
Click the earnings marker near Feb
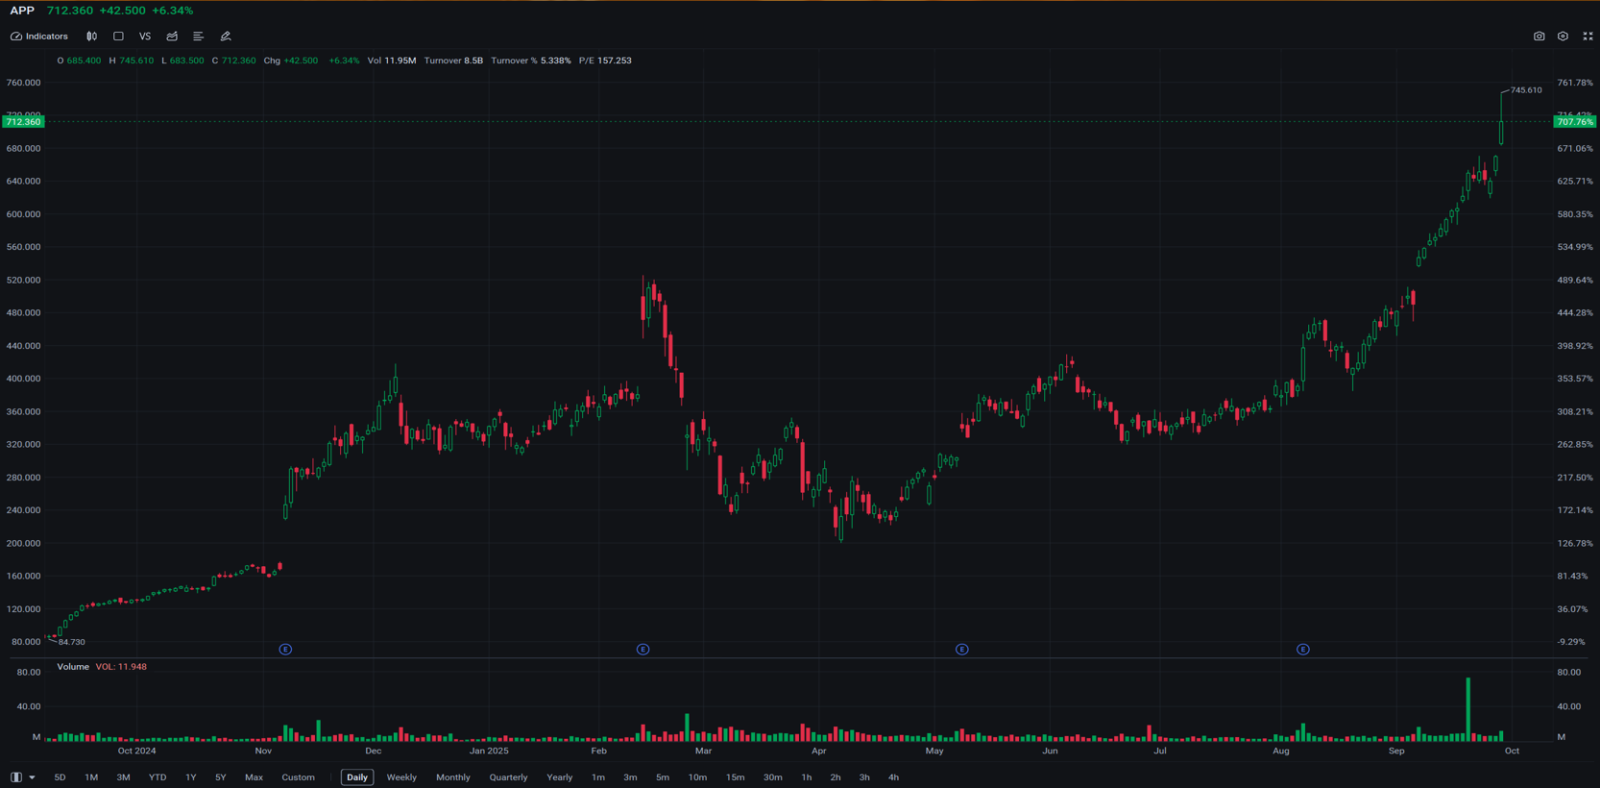click(643, 649)
